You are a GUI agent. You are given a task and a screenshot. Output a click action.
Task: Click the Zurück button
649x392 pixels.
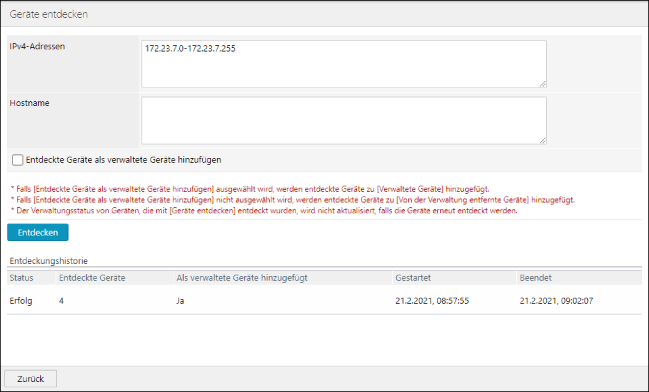pyautogui.click(x=31, y=379)
